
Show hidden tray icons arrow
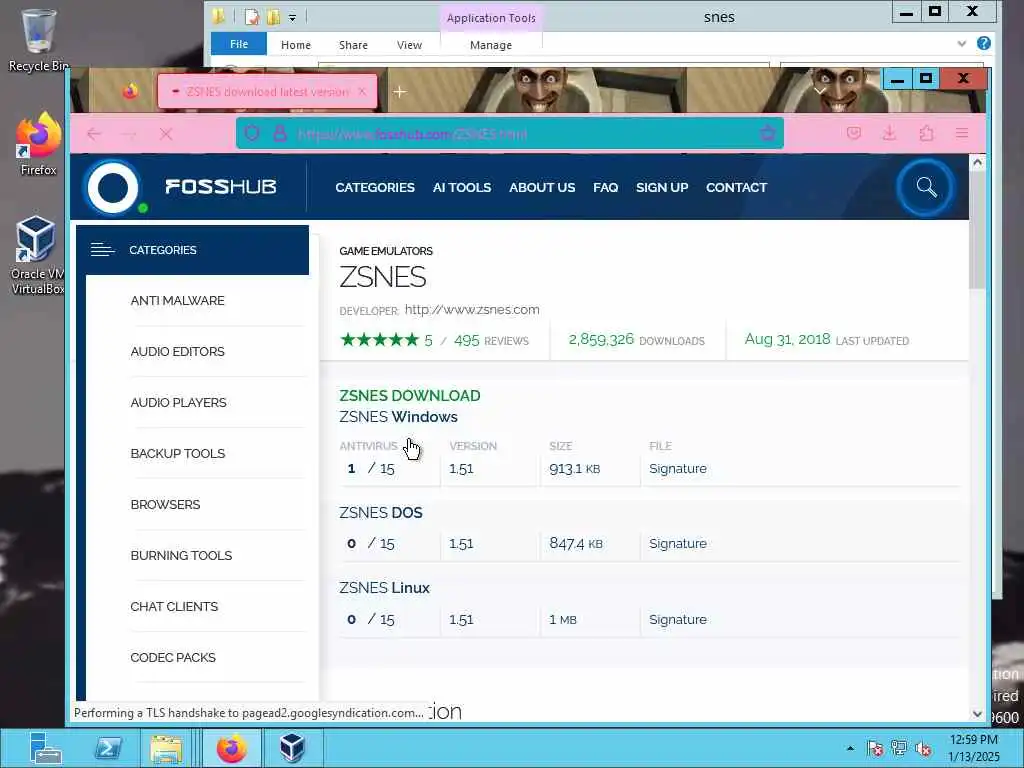point(850,748)
